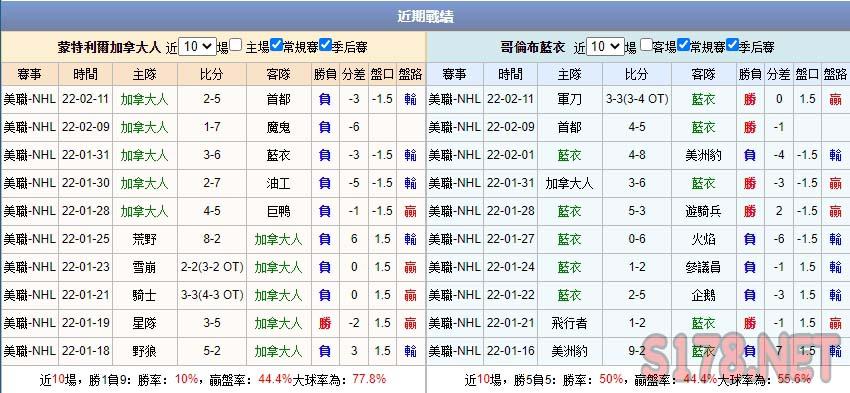The width and height of the screenshot is (850, 393).
Task: Select 首都 away team in 加拿大人 table
Action: tap(279, 99)
